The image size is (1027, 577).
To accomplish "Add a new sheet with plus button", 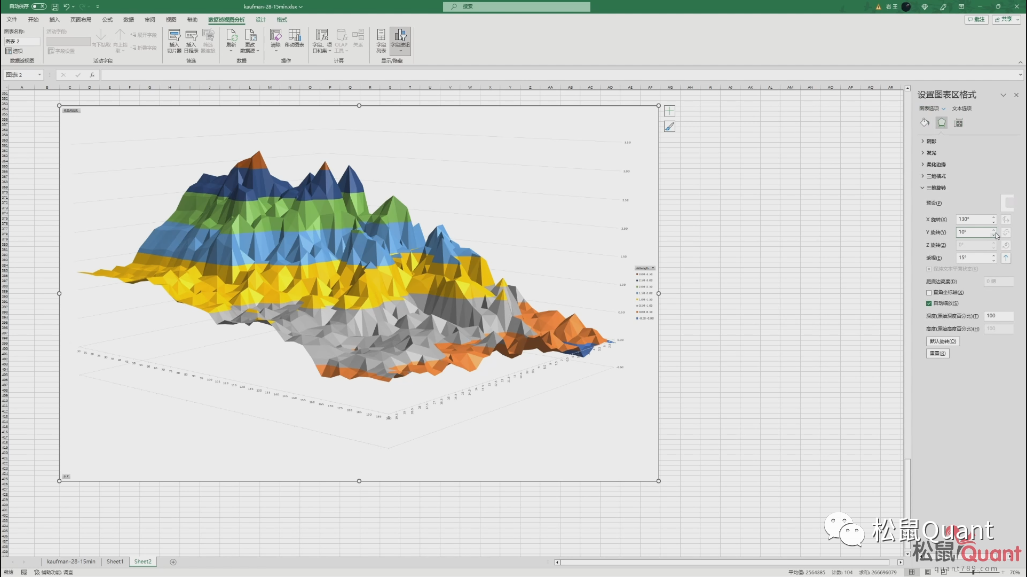I will 173,562.
